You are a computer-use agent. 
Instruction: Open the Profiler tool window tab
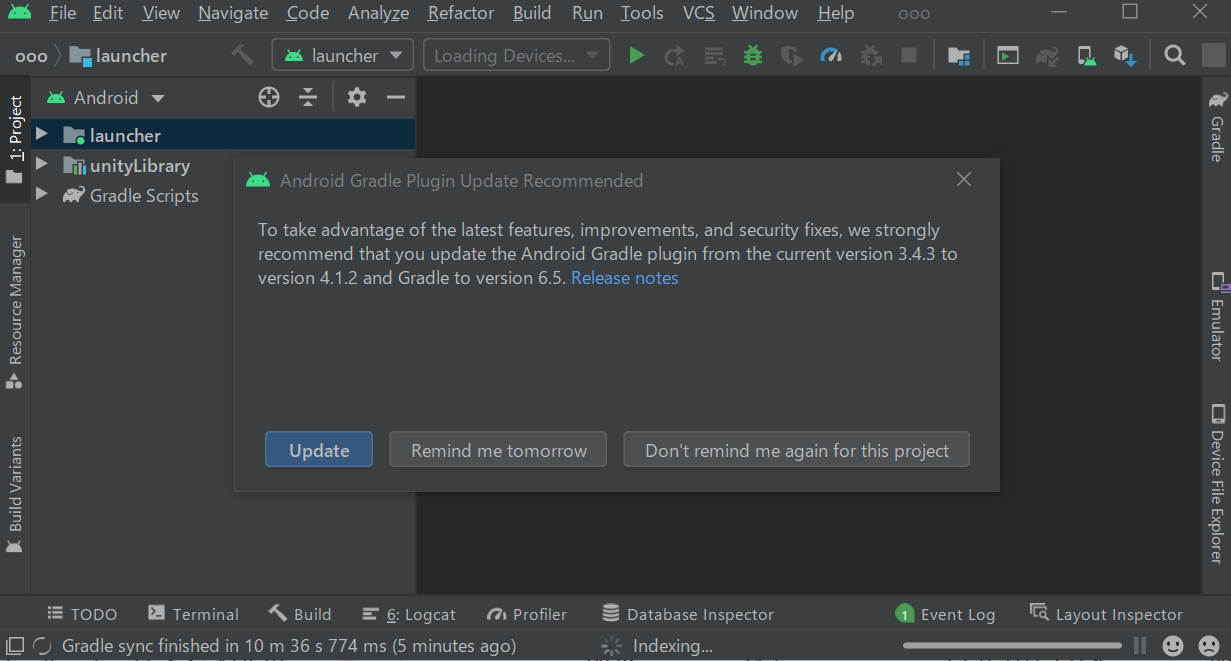click(527, 614)
